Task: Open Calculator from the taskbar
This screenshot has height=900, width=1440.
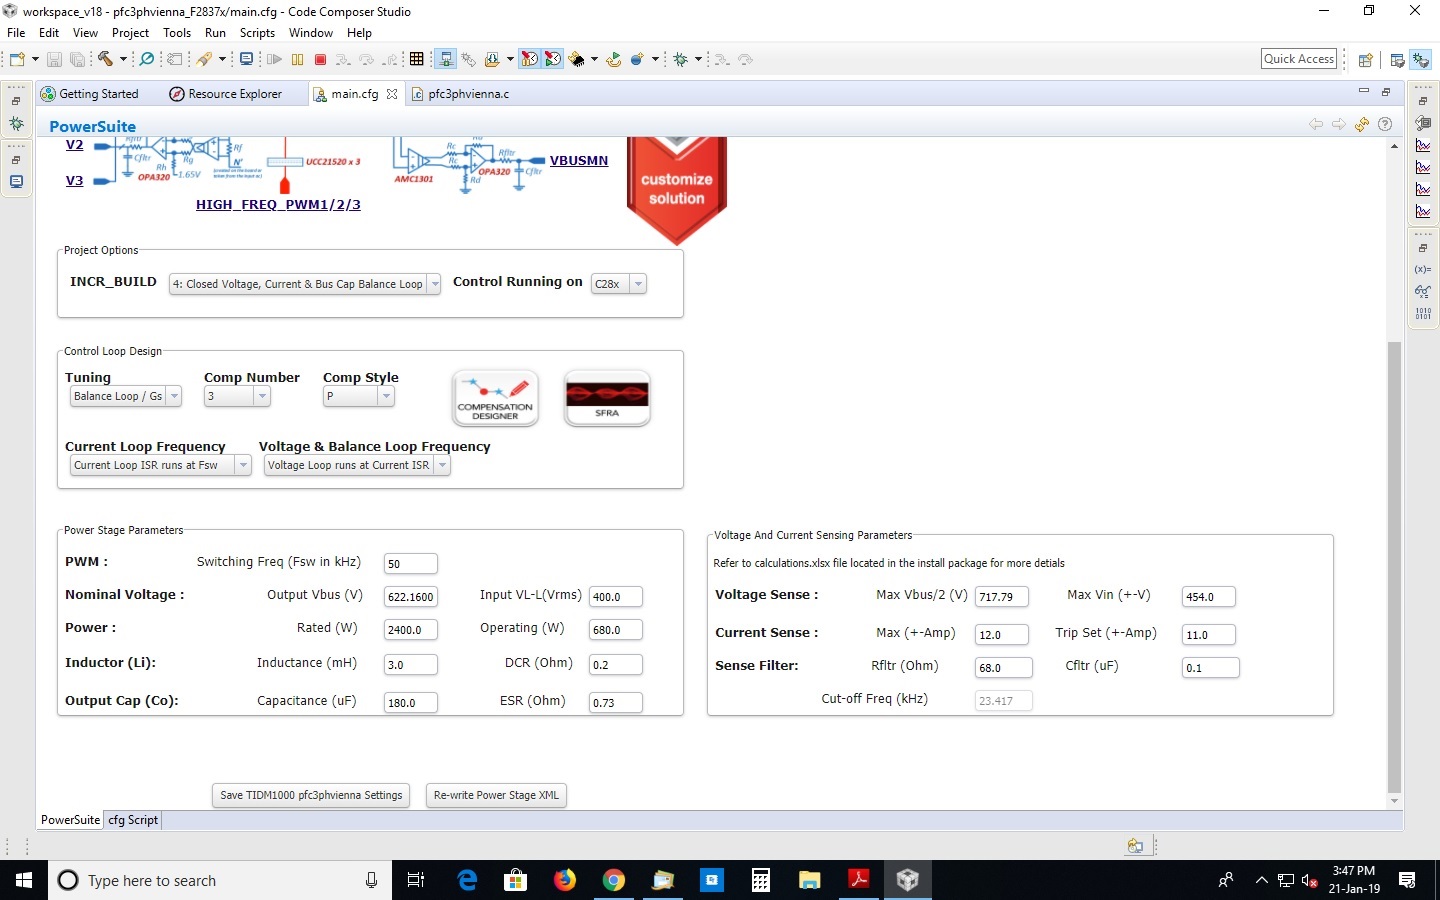Action: 761,880
